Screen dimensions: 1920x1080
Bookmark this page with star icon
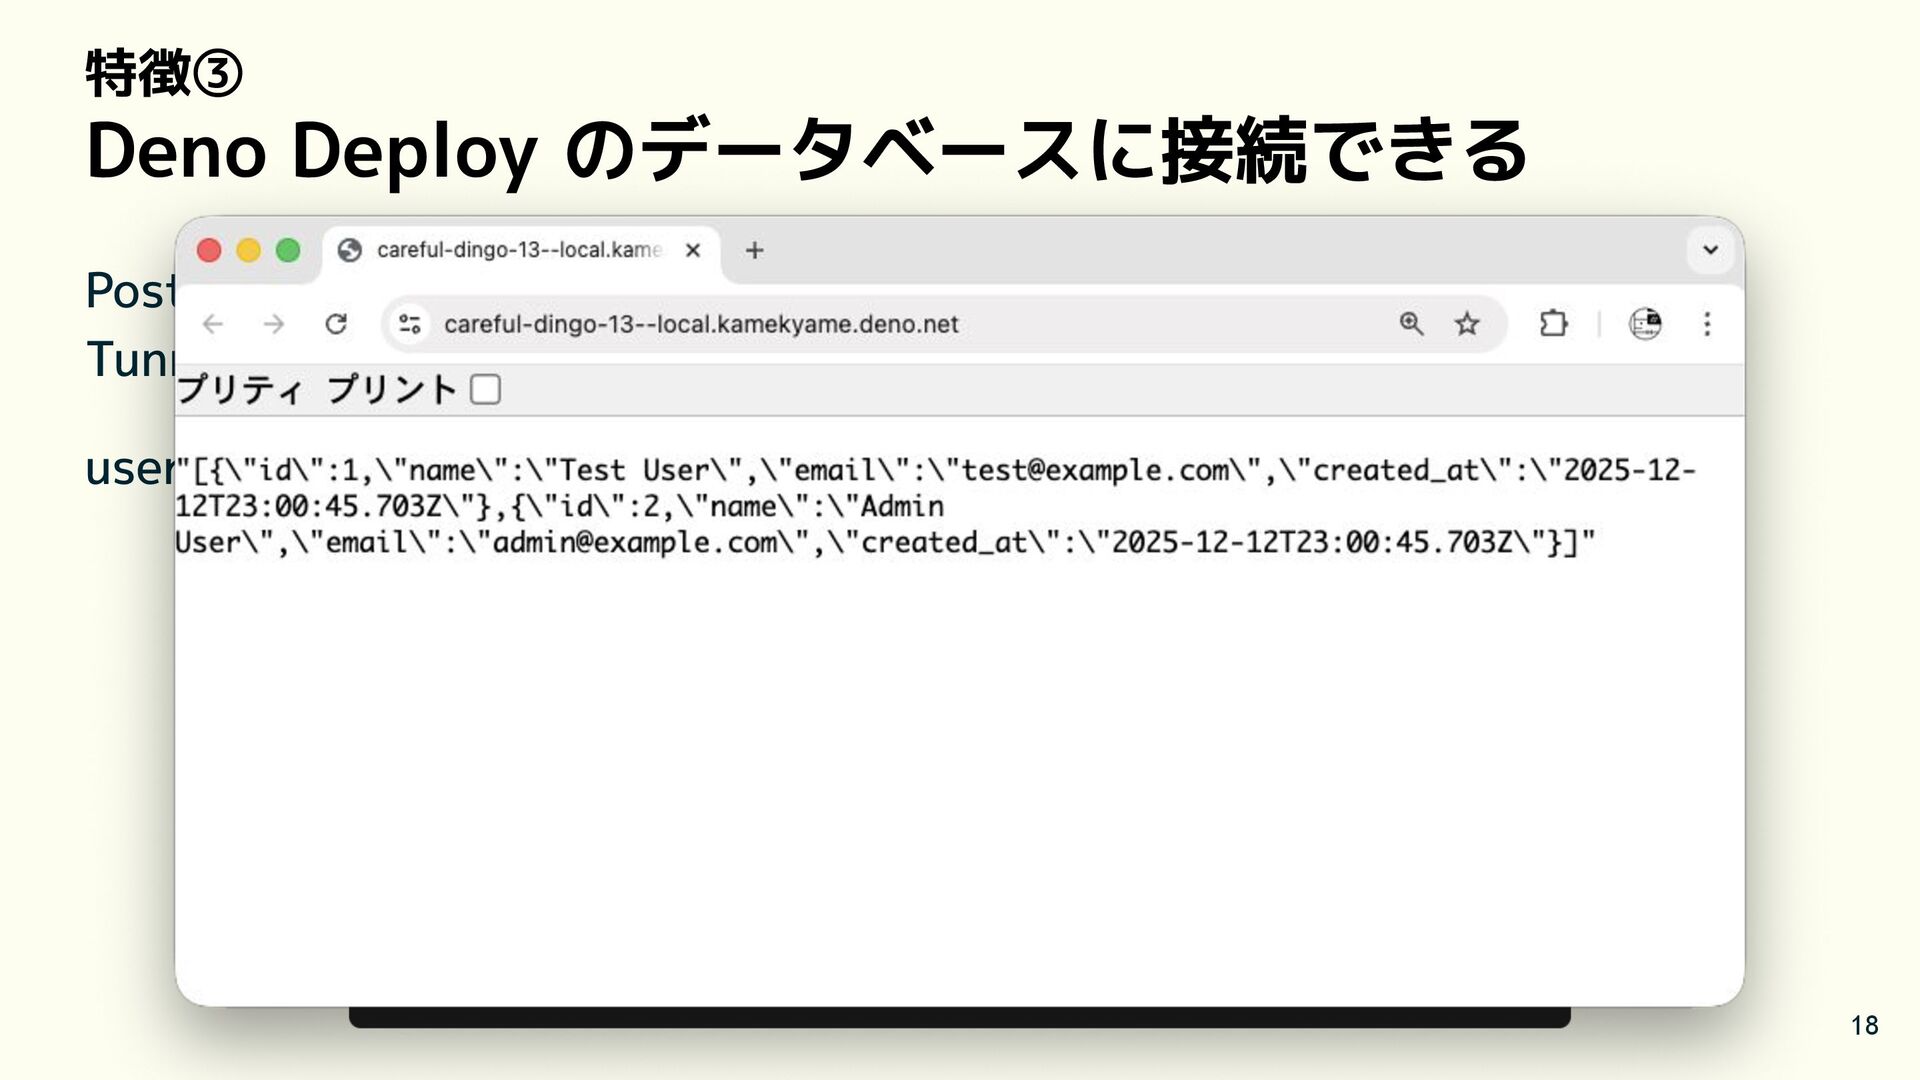1467,324
